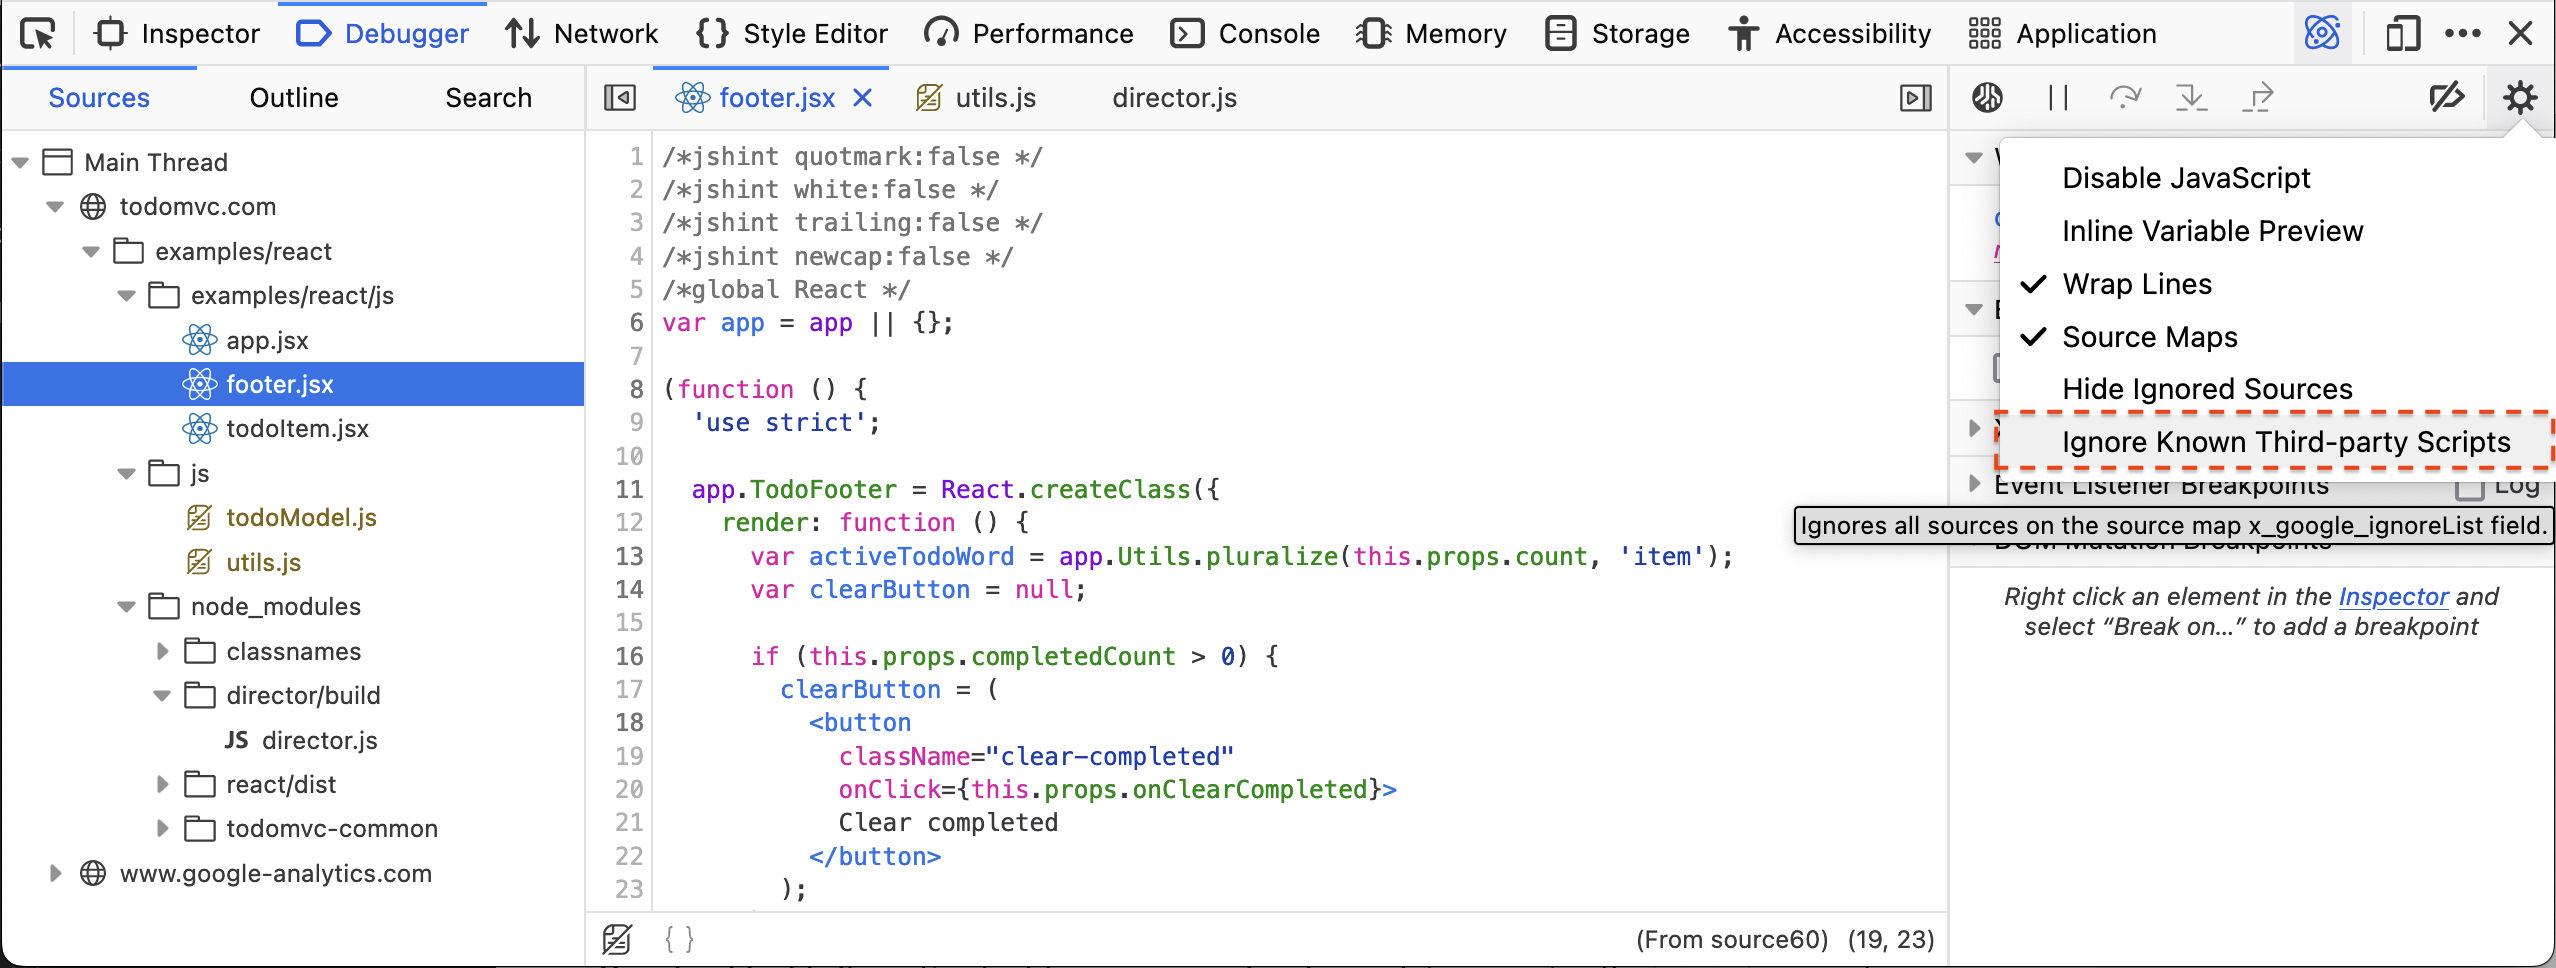Select Disable JavaScript from the menu

[2185, 178]
